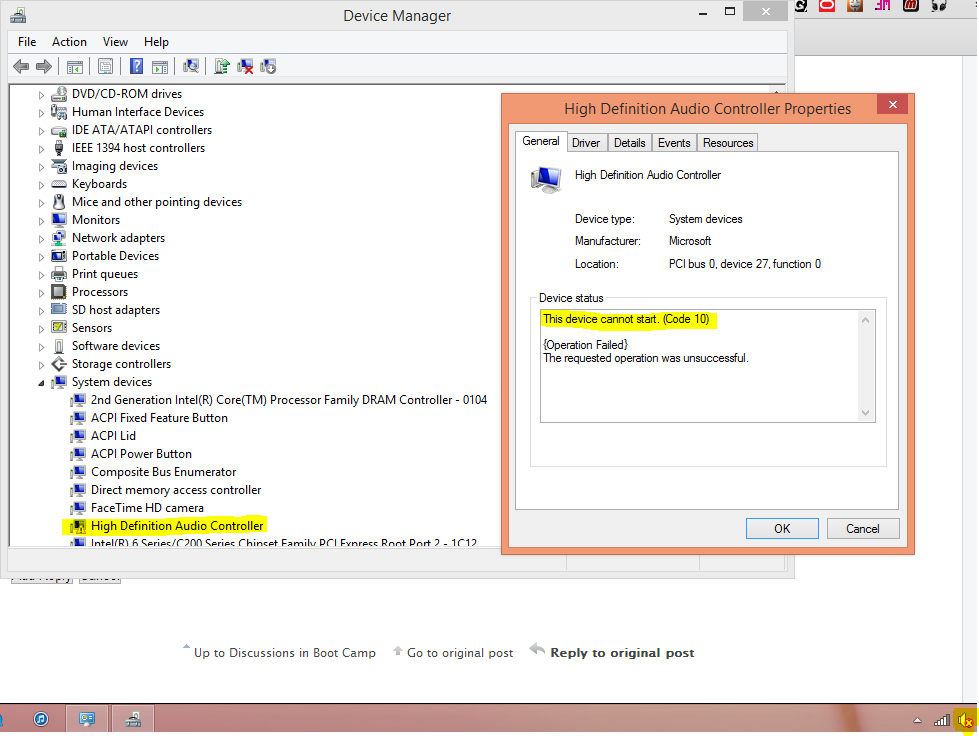Viewport: 979px width, 736px height.
Task: Click 'Up to Discussions in Boot Camp' link
Action: 285,652
